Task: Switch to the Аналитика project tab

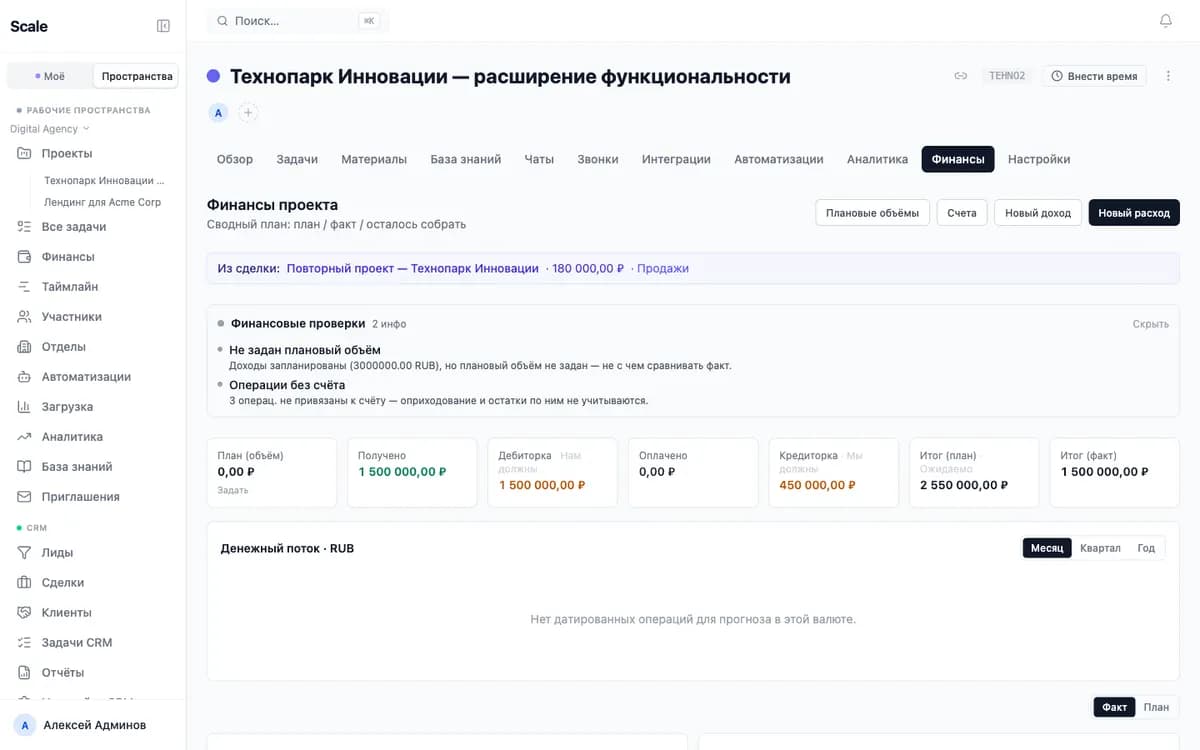Action: pos(877,159)
